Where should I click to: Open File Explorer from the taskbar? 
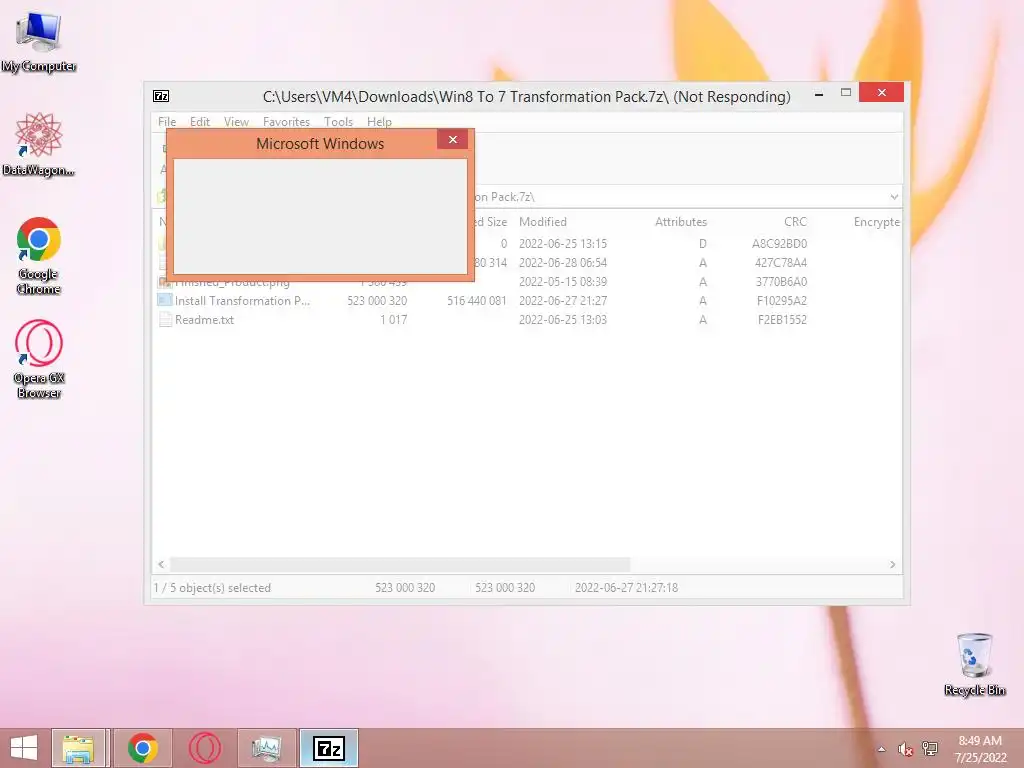coord(78,748)
